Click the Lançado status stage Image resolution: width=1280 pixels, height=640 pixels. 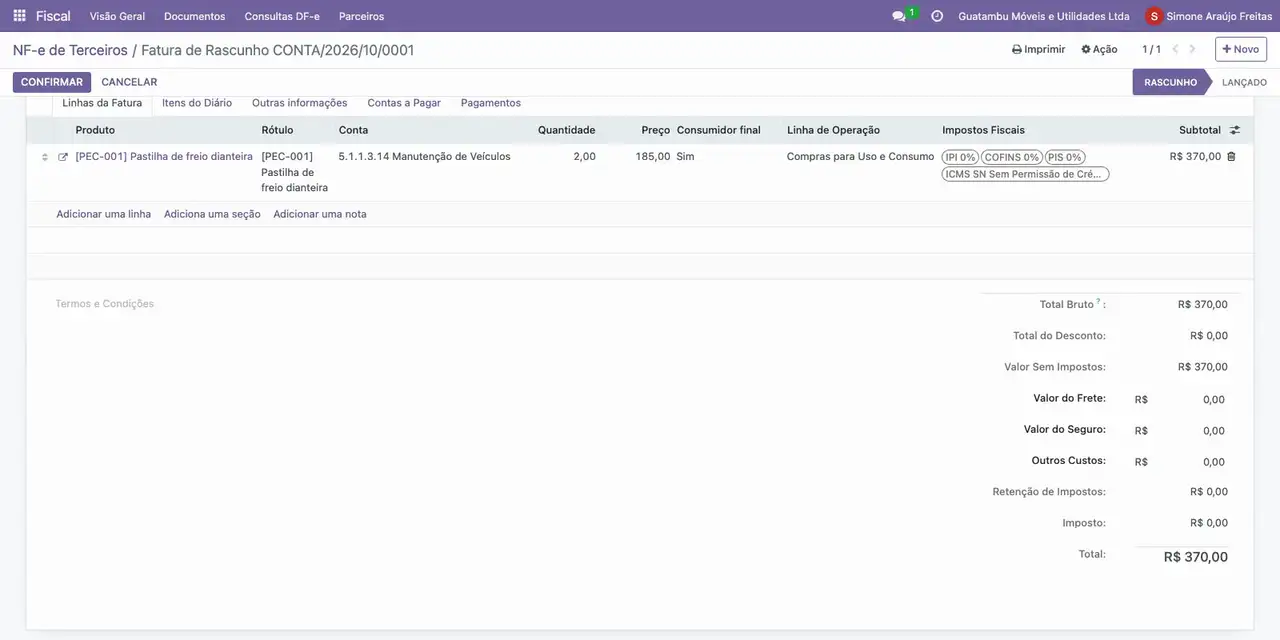click(1244, 82)
